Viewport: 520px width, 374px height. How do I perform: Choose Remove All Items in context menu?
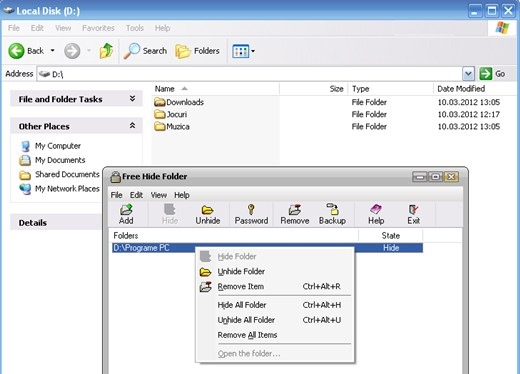coord(275,335)
